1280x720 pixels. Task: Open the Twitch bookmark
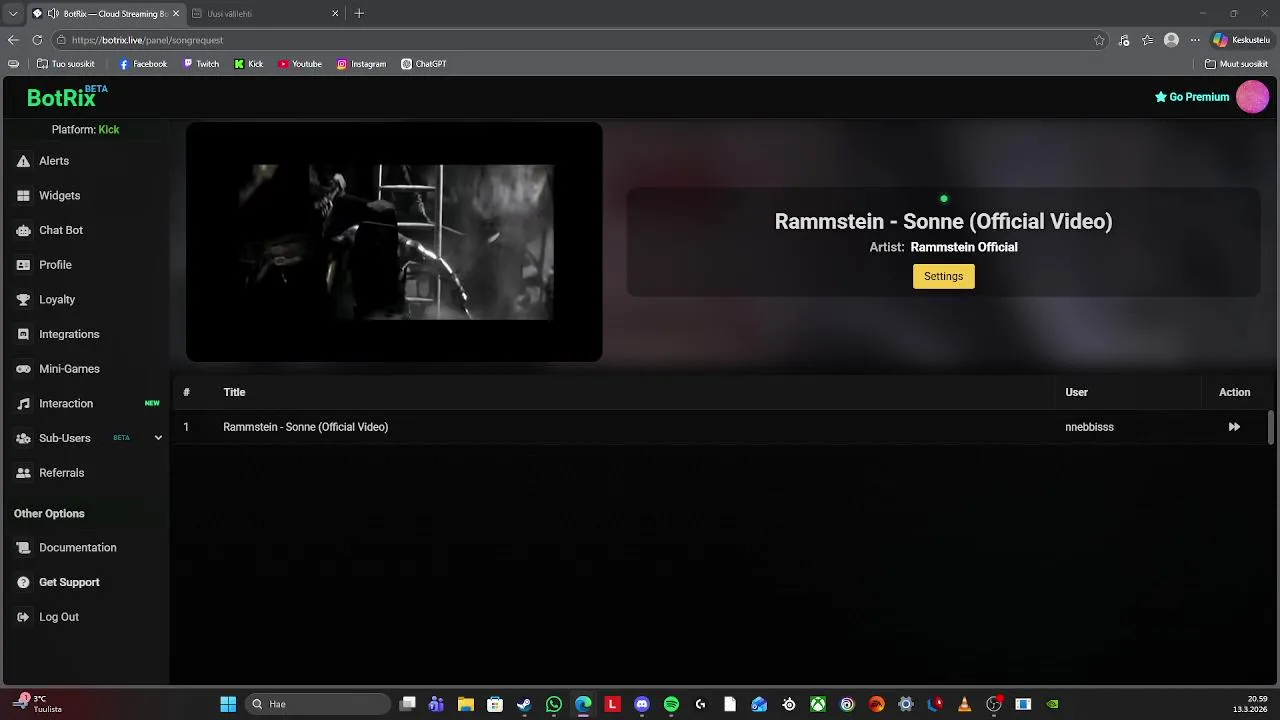pyautogui.click(x=201, y=64)
